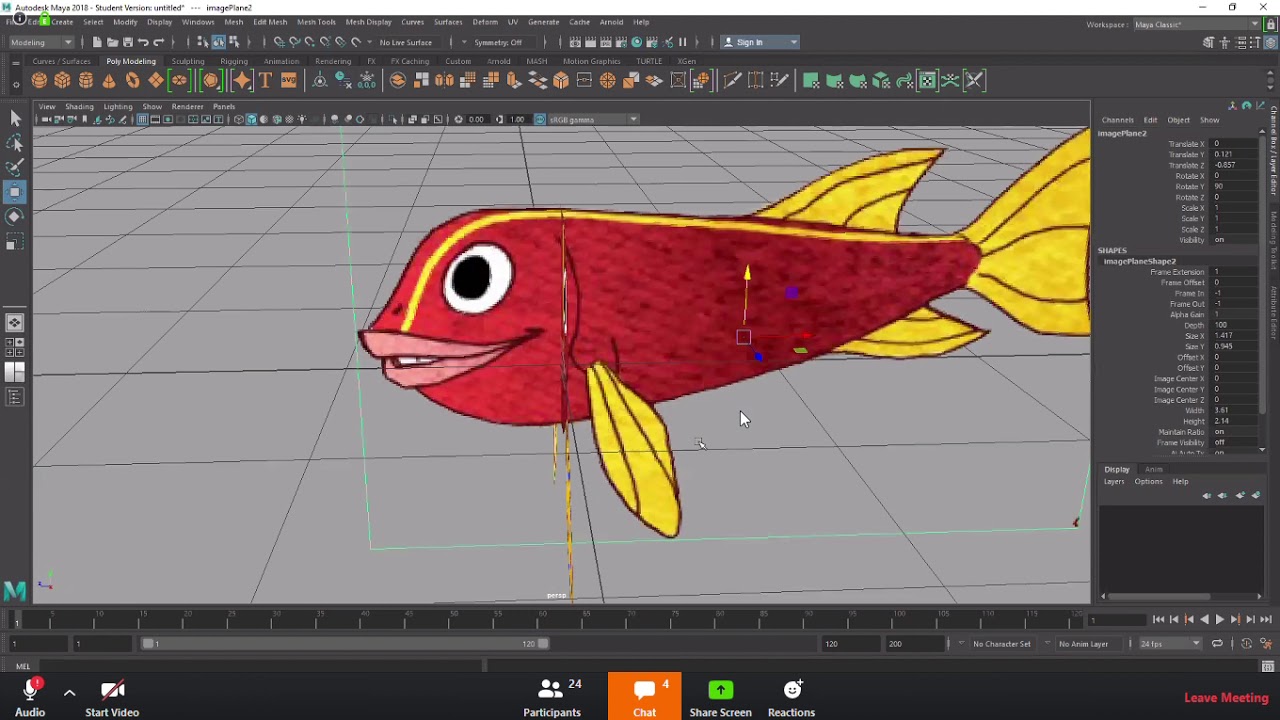This screenshot has width=1280, height=720.
Task: Click the Save Scene icon
Action: (127, 42)
